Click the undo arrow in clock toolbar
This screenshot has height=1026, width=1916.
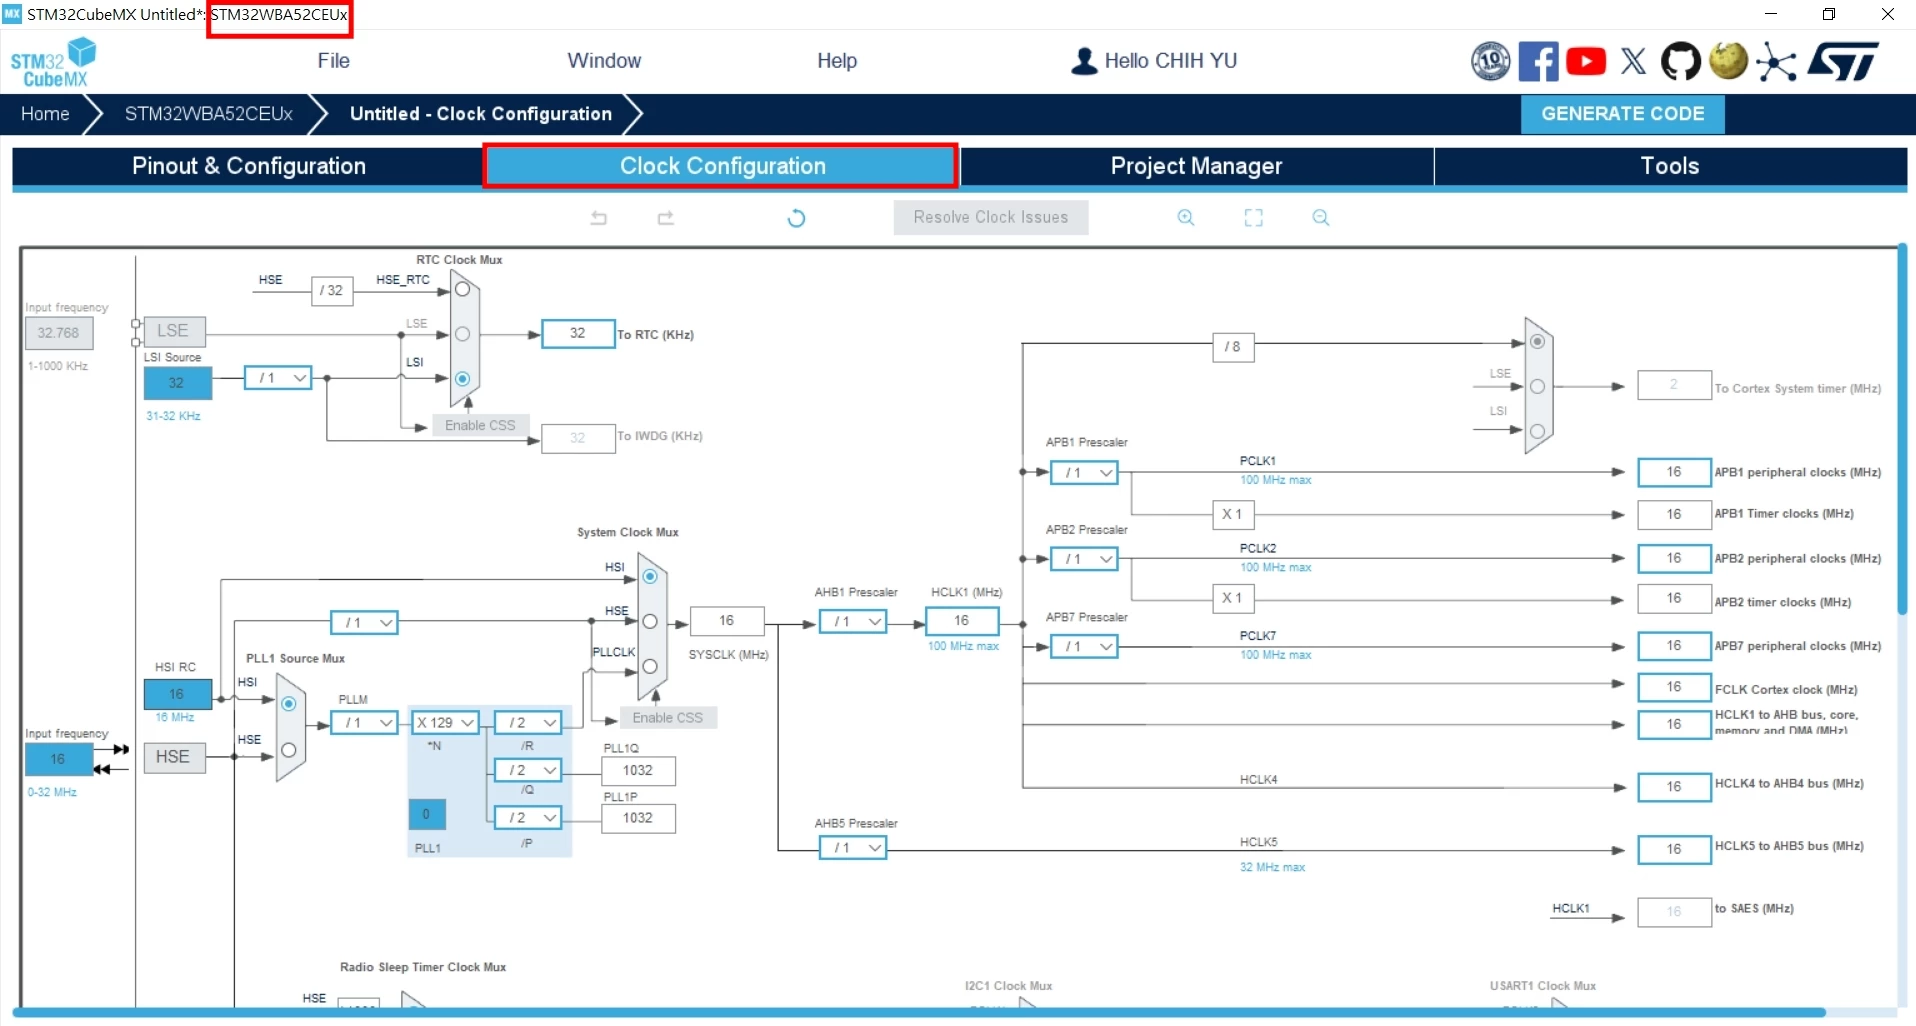599,218
